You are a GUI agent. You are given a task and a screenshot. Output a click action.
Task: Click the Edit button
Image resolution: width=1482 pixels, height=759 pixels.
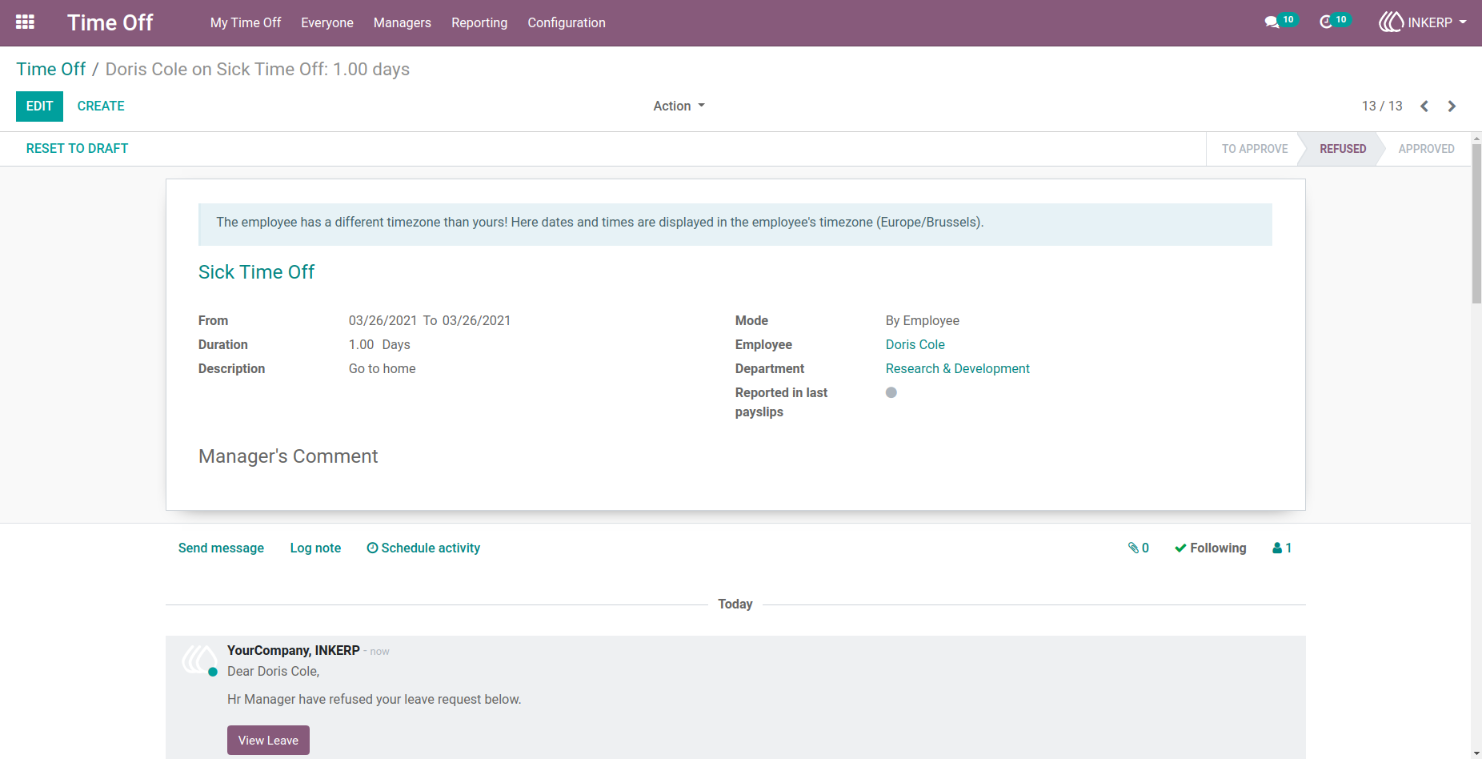tap(39, 106)
